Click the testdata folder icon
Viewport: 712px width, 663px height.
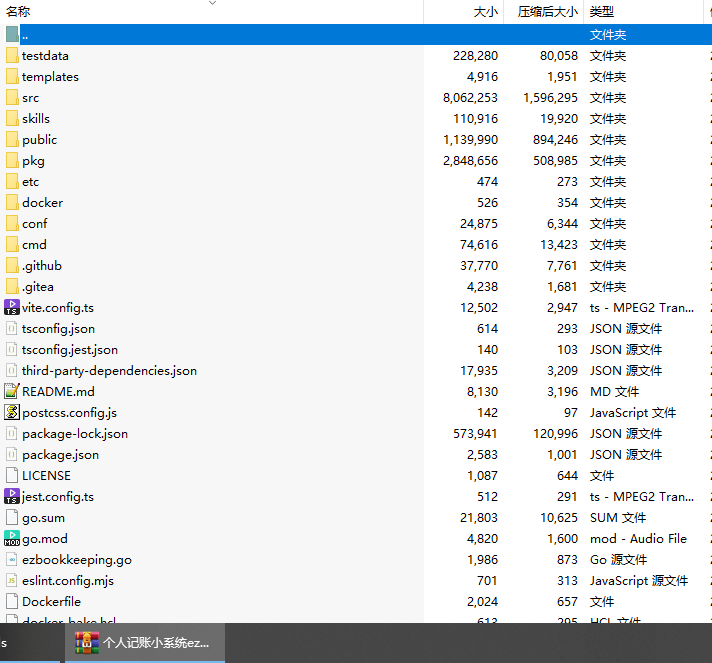tap(12, 56)
